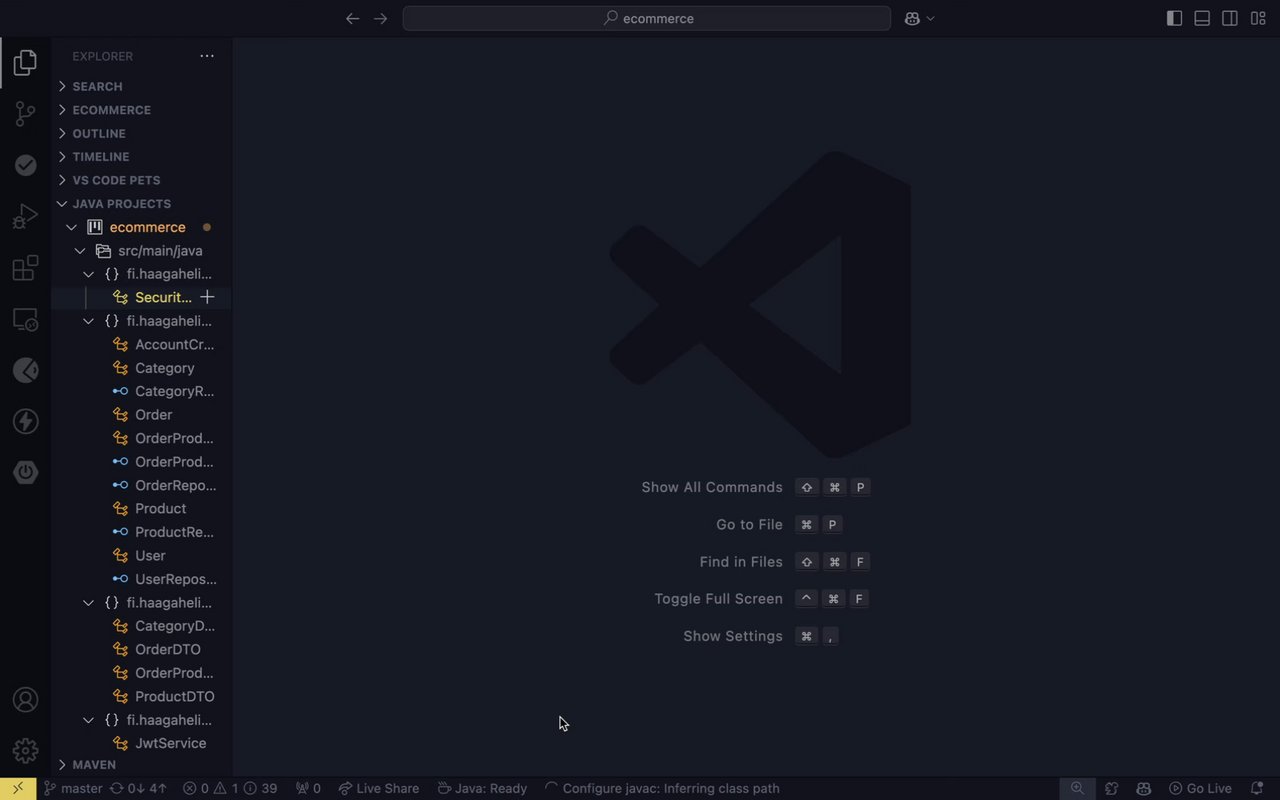This screenshot has width=1280, height=800.
Task: Open the Securit... class in the tree
Action: click(163, 297)
